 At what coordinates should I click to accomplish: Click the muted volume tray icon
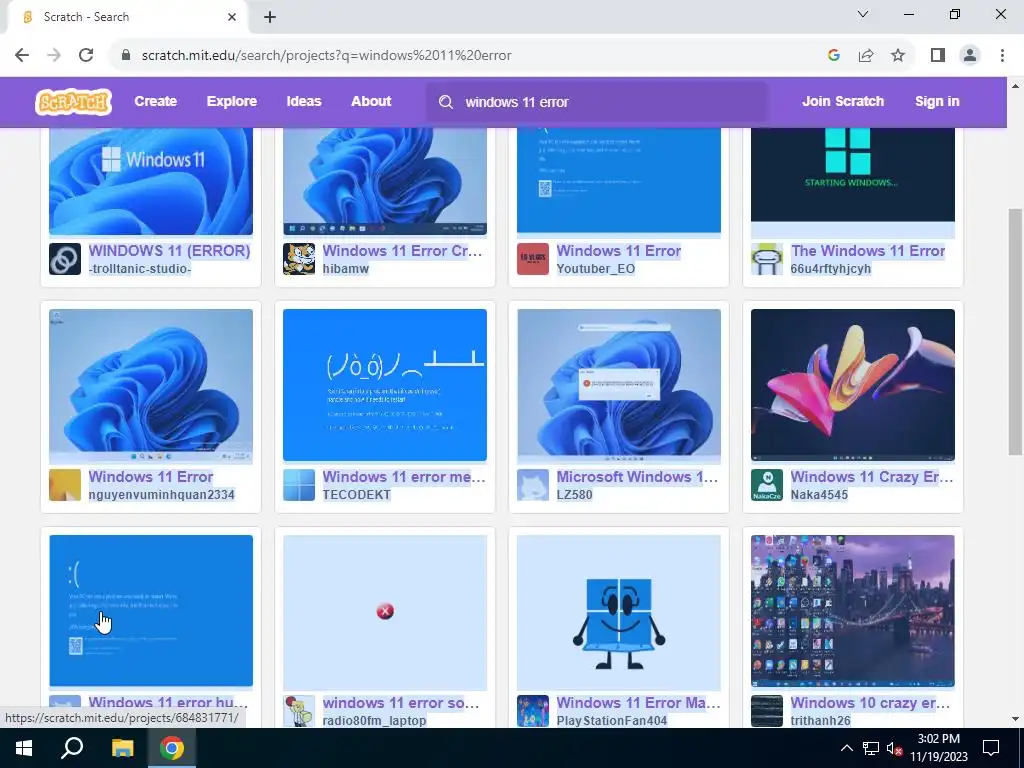point(894,748)
